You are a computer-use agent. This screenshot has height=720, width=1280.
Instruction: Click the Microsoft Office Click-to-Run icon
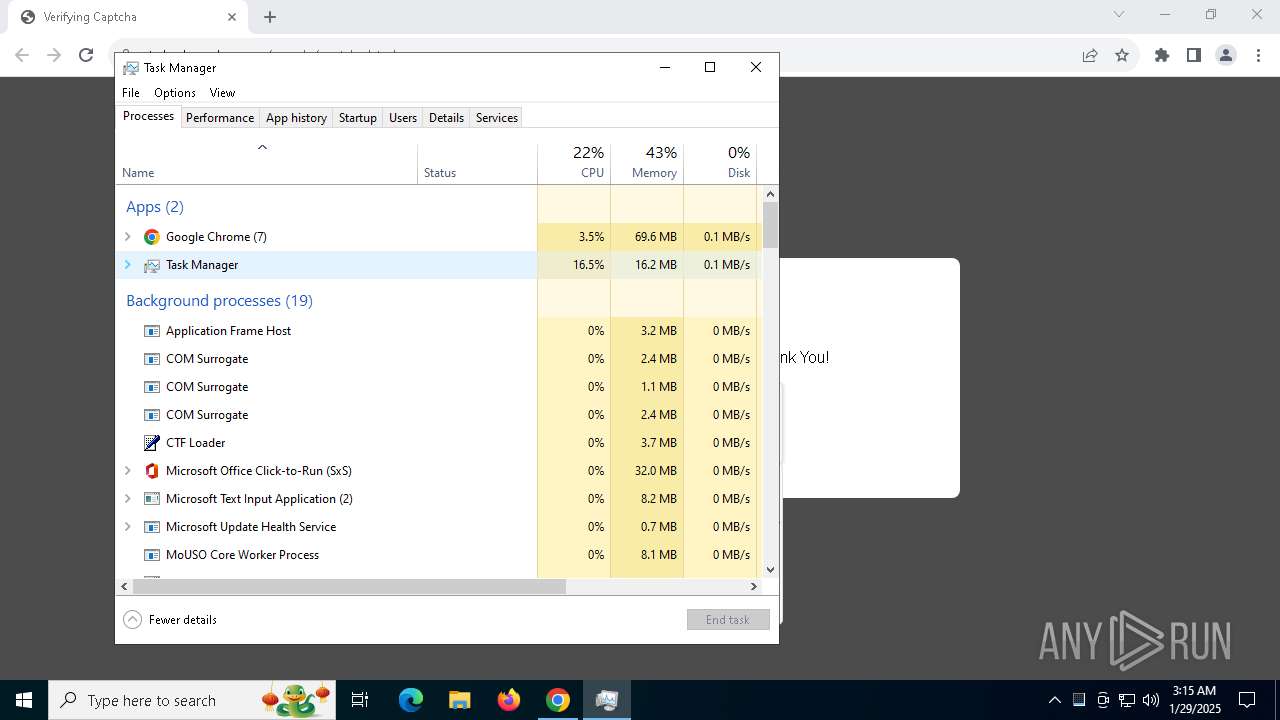click(x=152, y=471)
